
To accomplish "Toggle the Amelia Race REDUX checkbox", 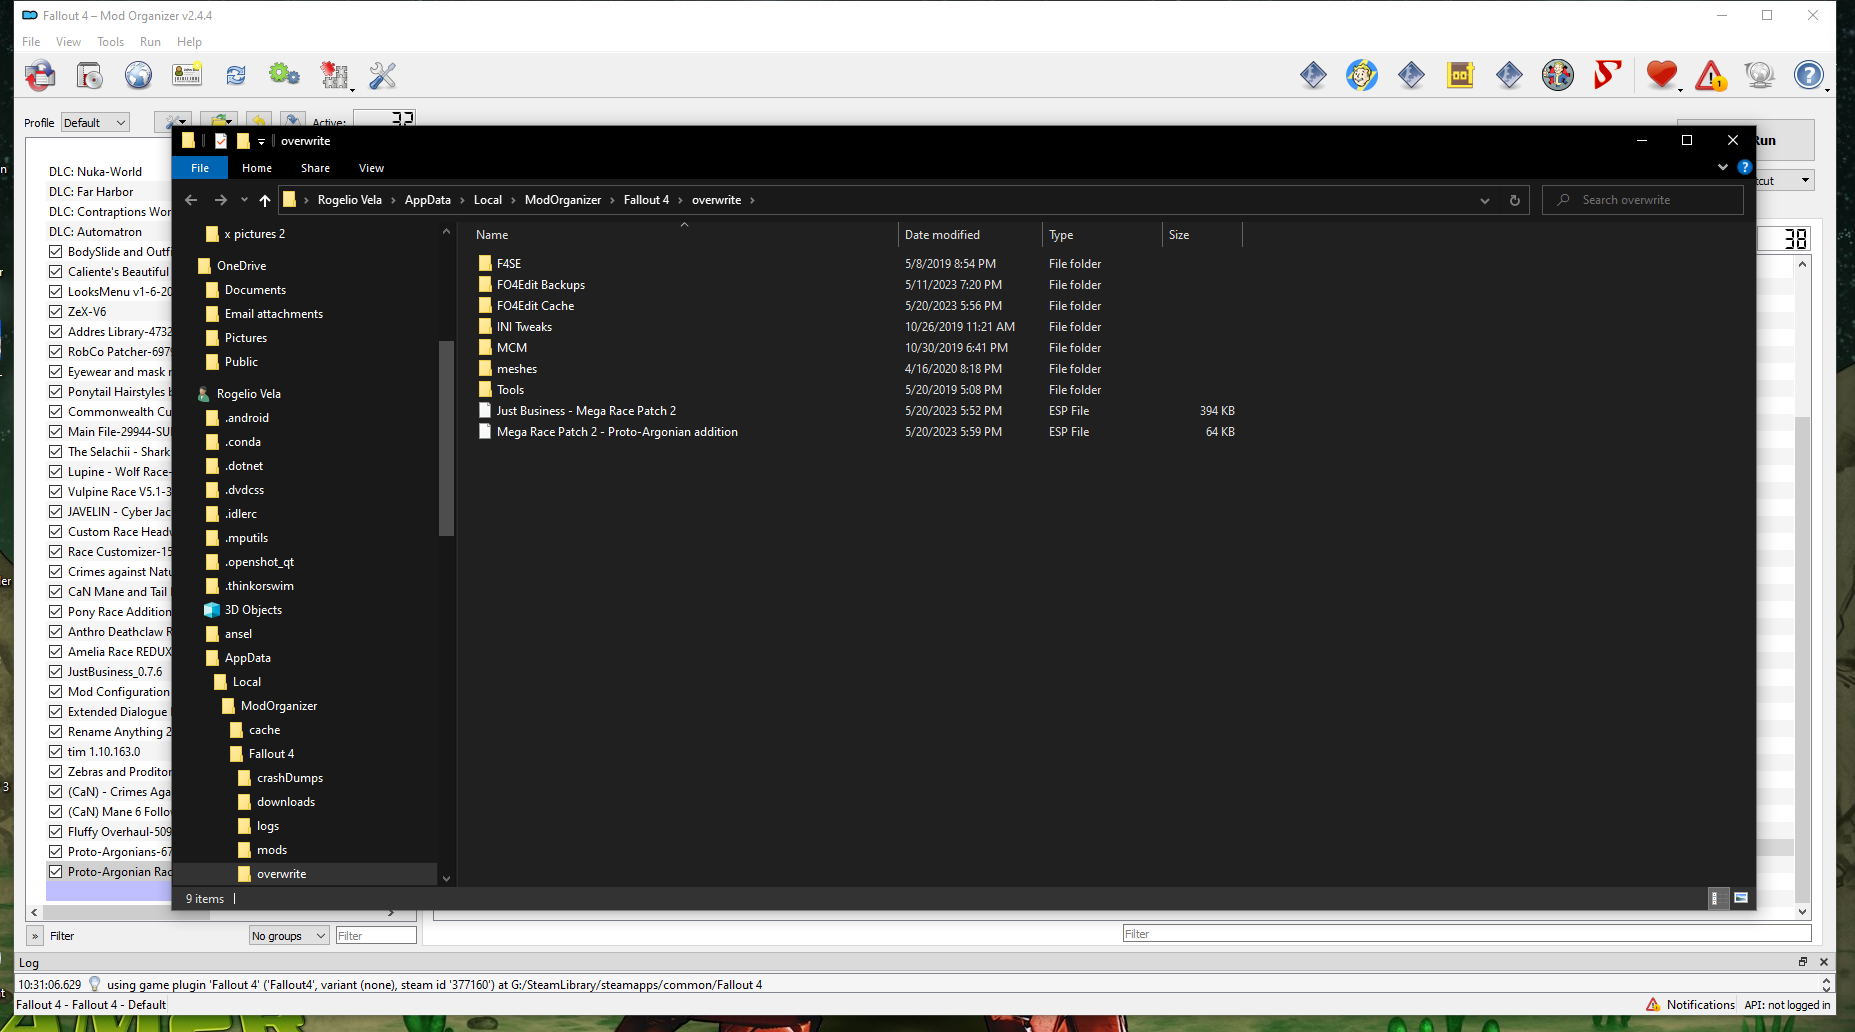I will point(56,651).
